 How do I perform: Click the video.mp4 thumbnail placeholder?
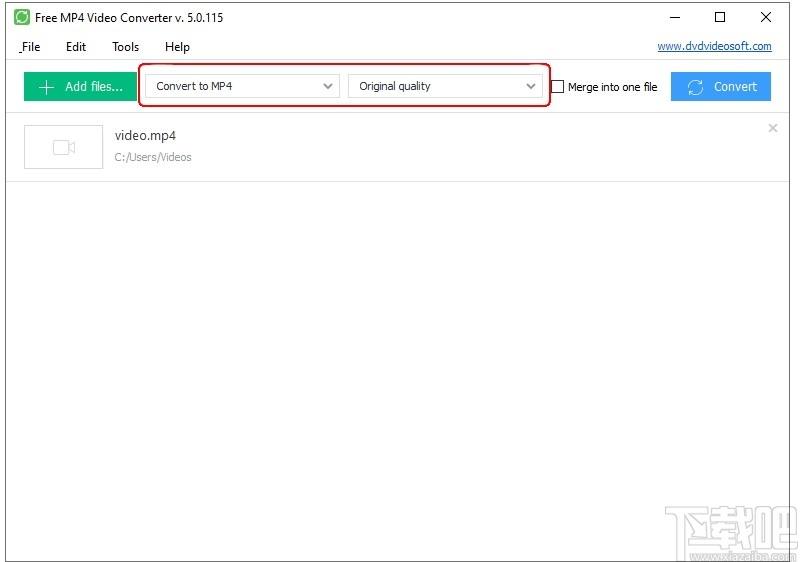64,147
